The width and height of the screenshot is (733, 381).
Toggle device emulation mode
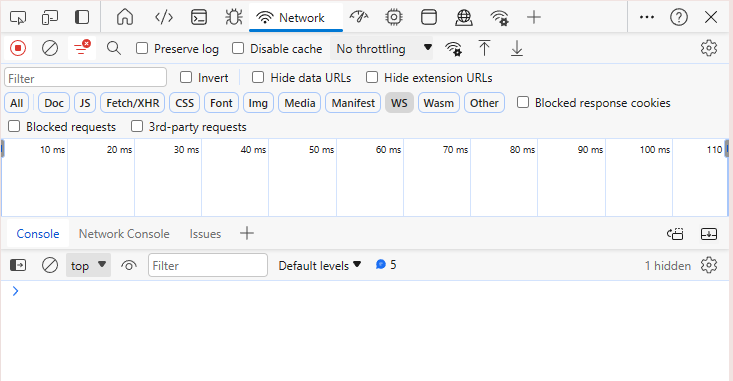pyautogui.click(x=50, y=18)
